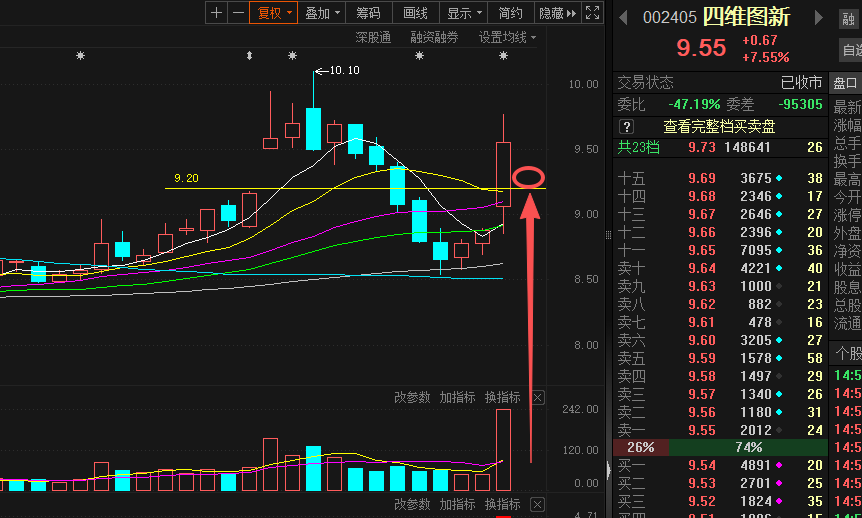
Task: Click the latest tall red volume bar
Action: pyautogui.click(x=503, y=450)
